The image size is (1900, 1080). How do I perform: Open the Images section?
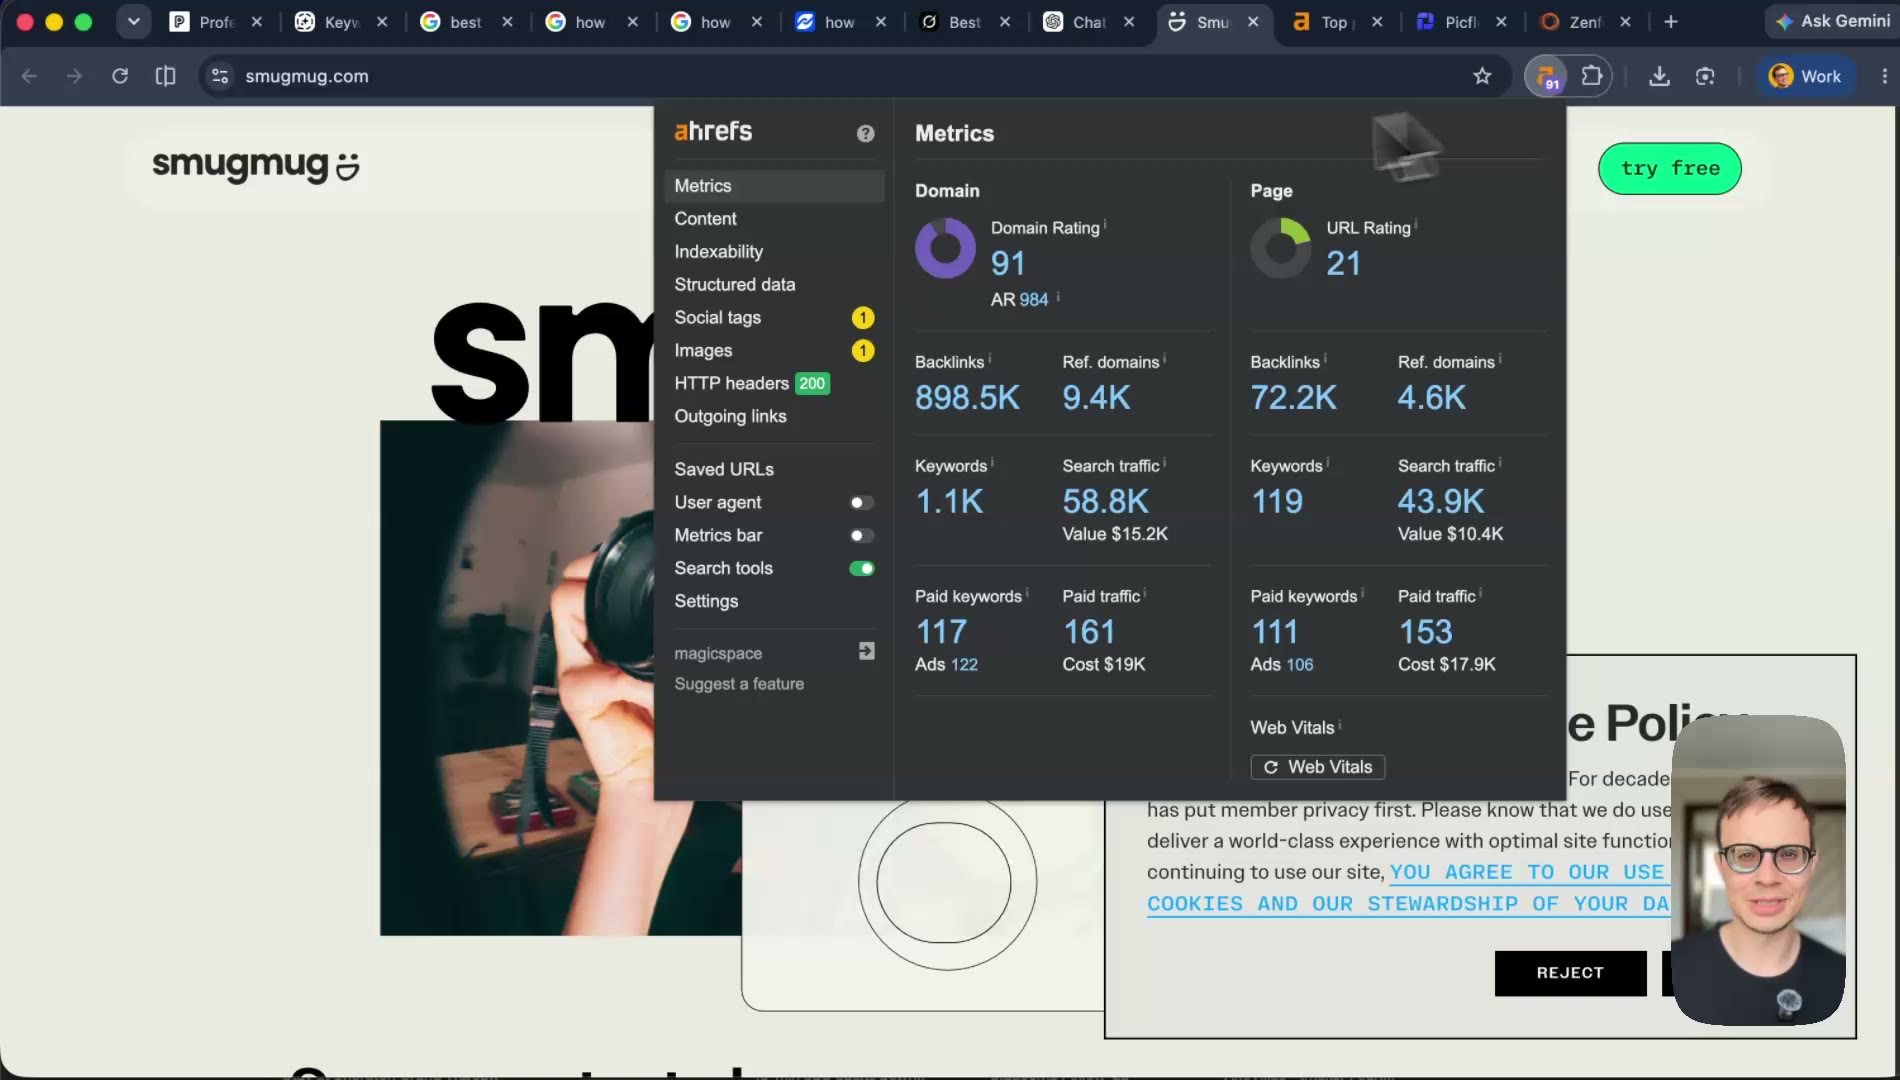coord(703,351)
